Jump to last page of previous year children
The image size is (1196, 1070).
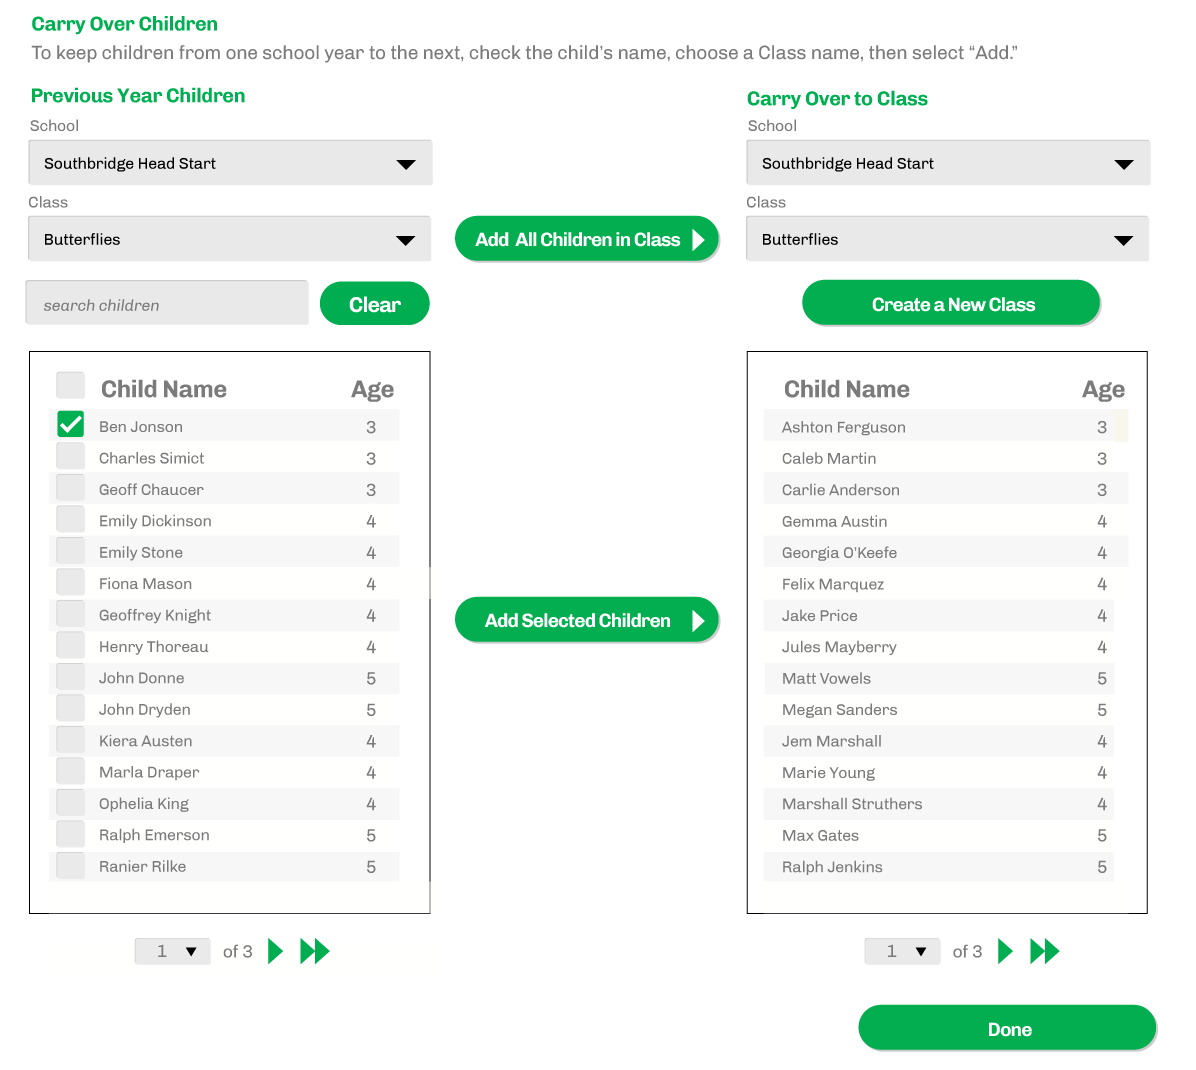coord(315,951)
